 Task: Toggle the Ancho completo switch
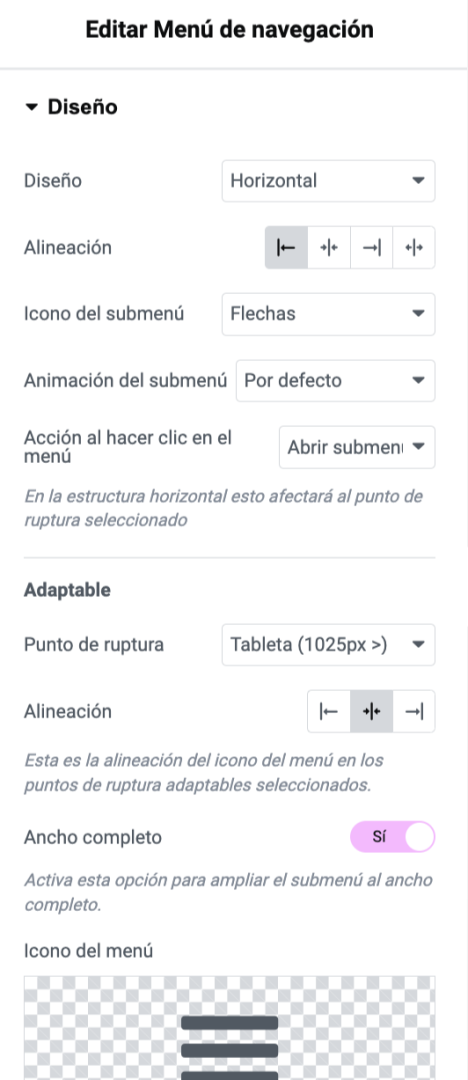coord(393,838)
